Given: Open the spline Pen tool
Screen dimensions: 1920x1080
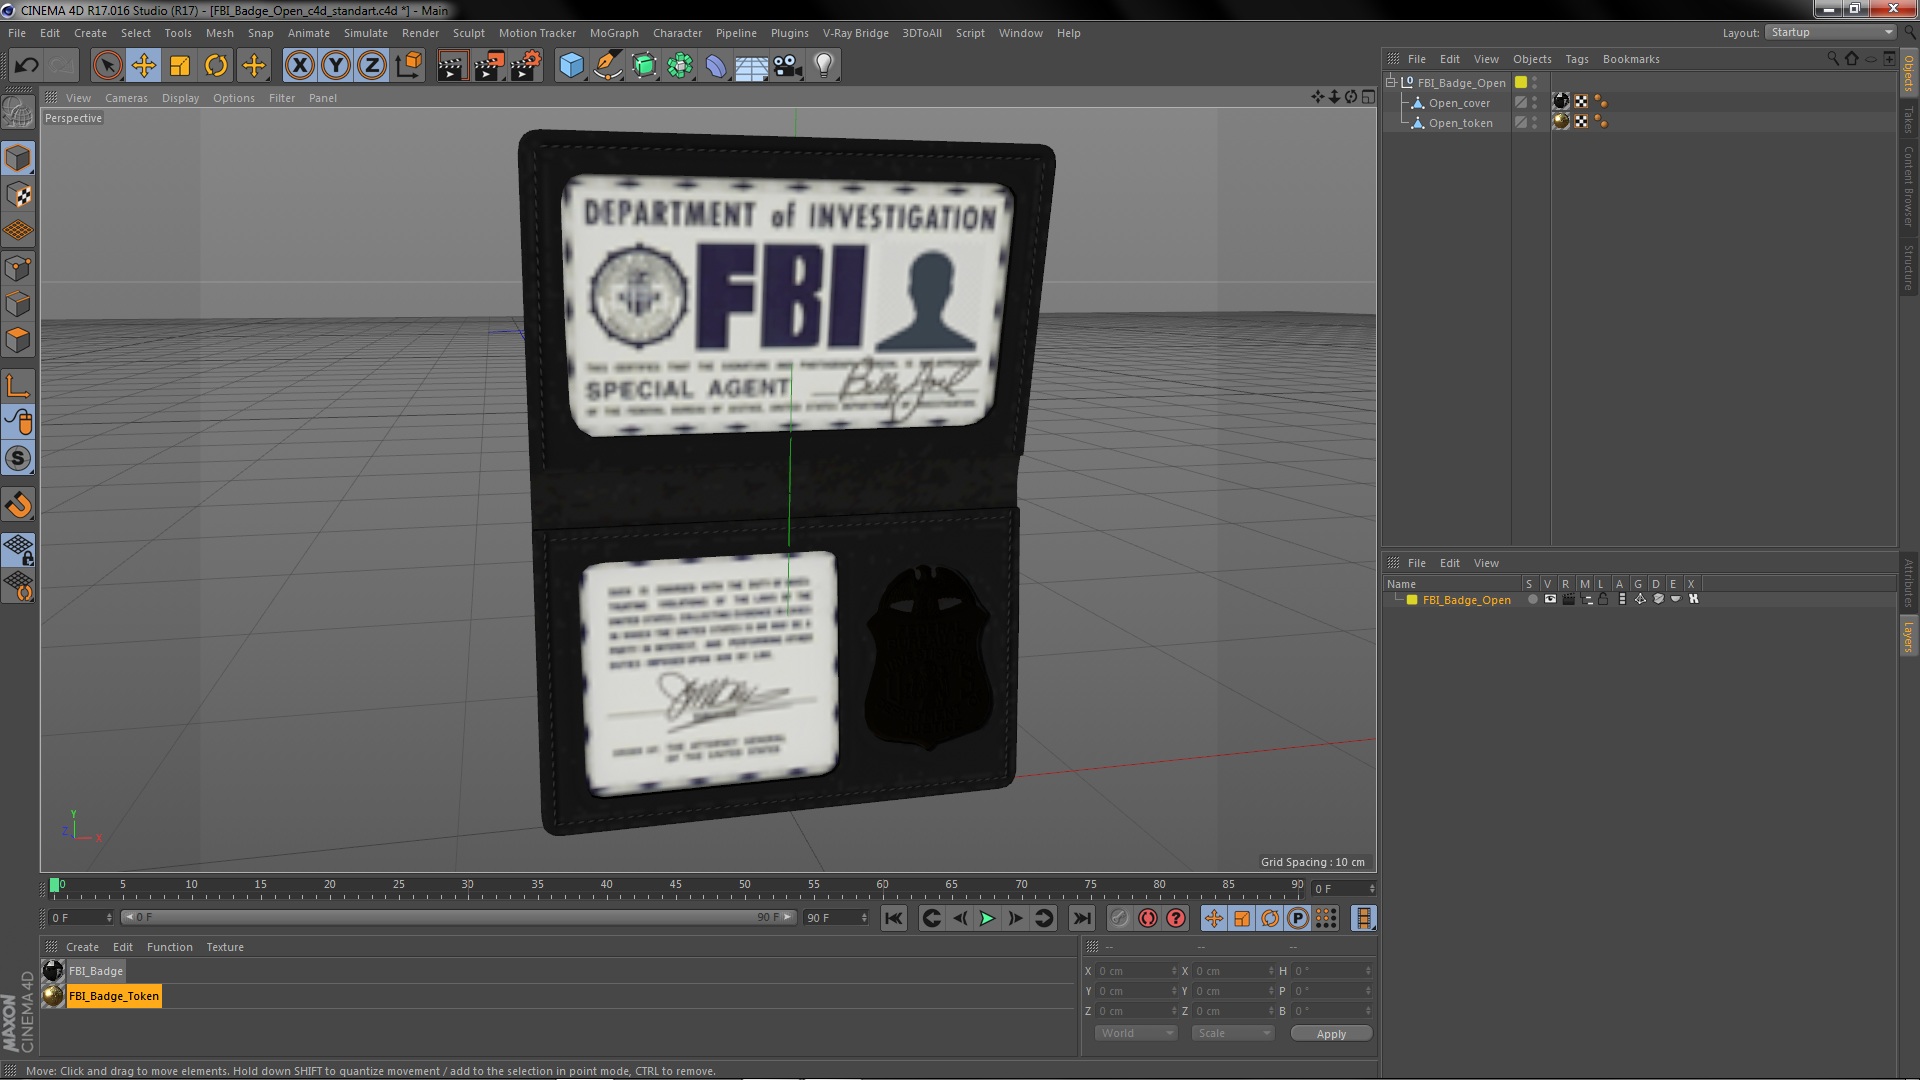Looking at the screenshot, I should 607,66.
